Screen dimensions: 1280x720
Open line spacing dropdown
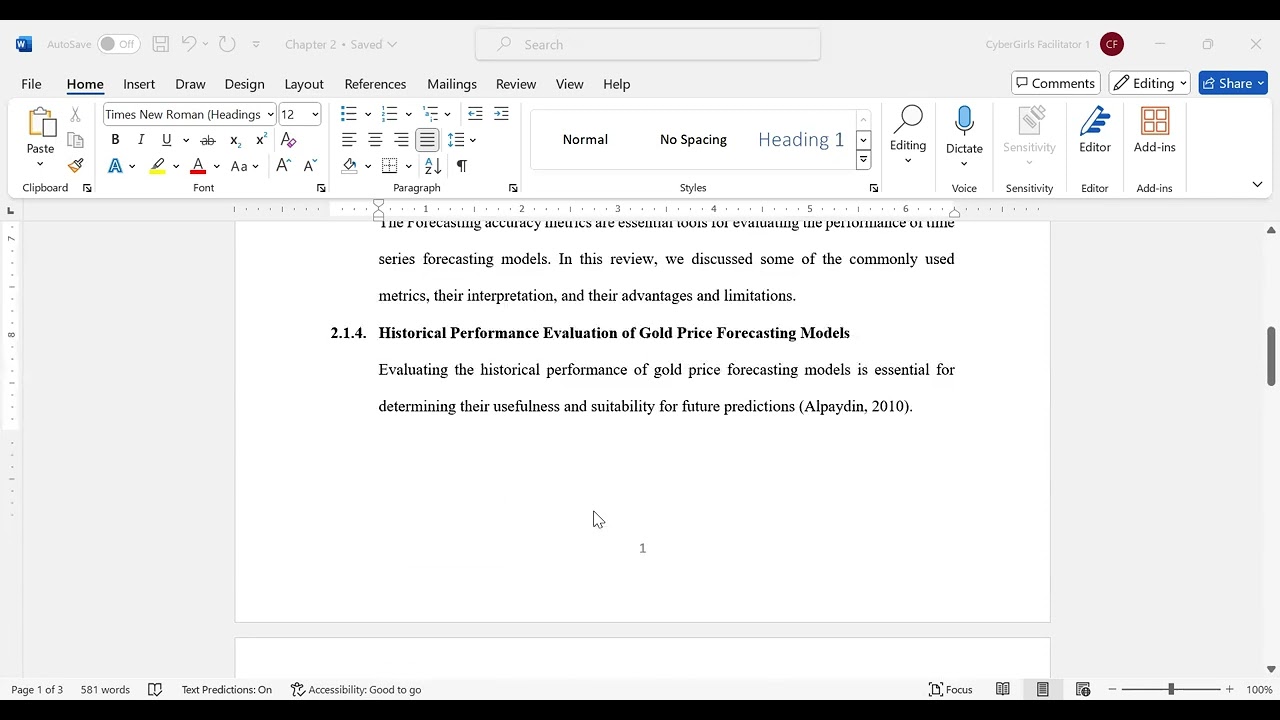(473, 140)
